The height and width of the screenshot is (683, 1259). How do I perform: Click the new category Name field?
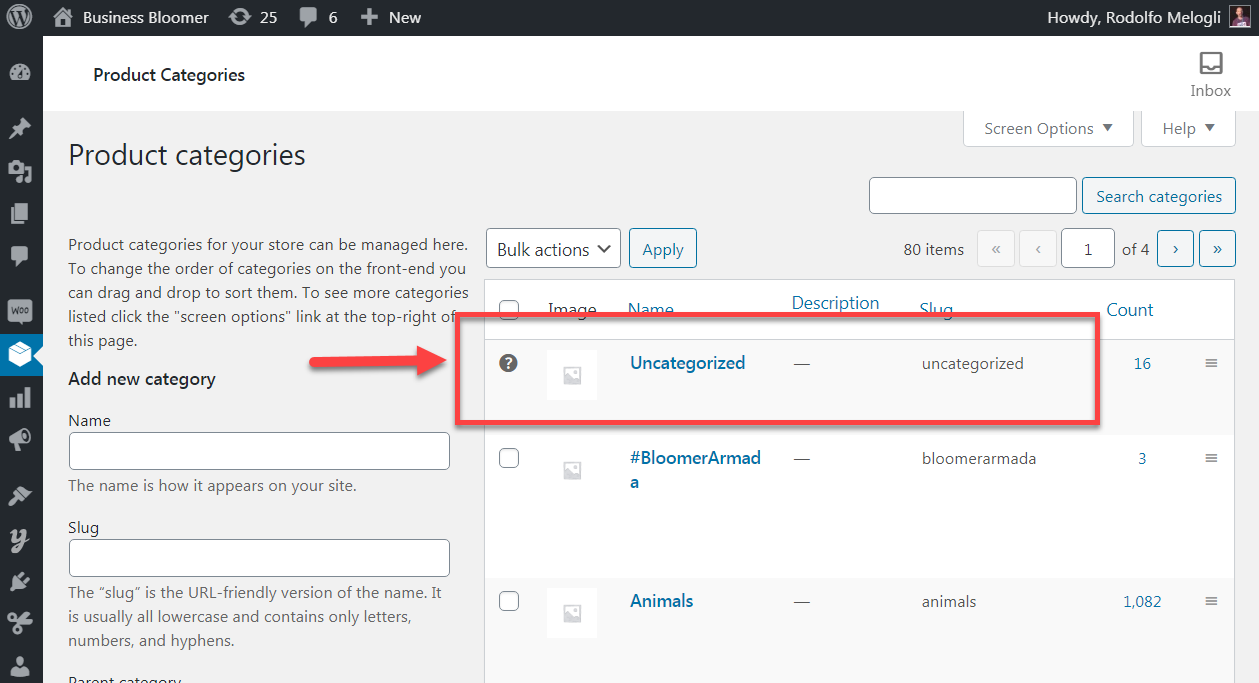[259, 451]
